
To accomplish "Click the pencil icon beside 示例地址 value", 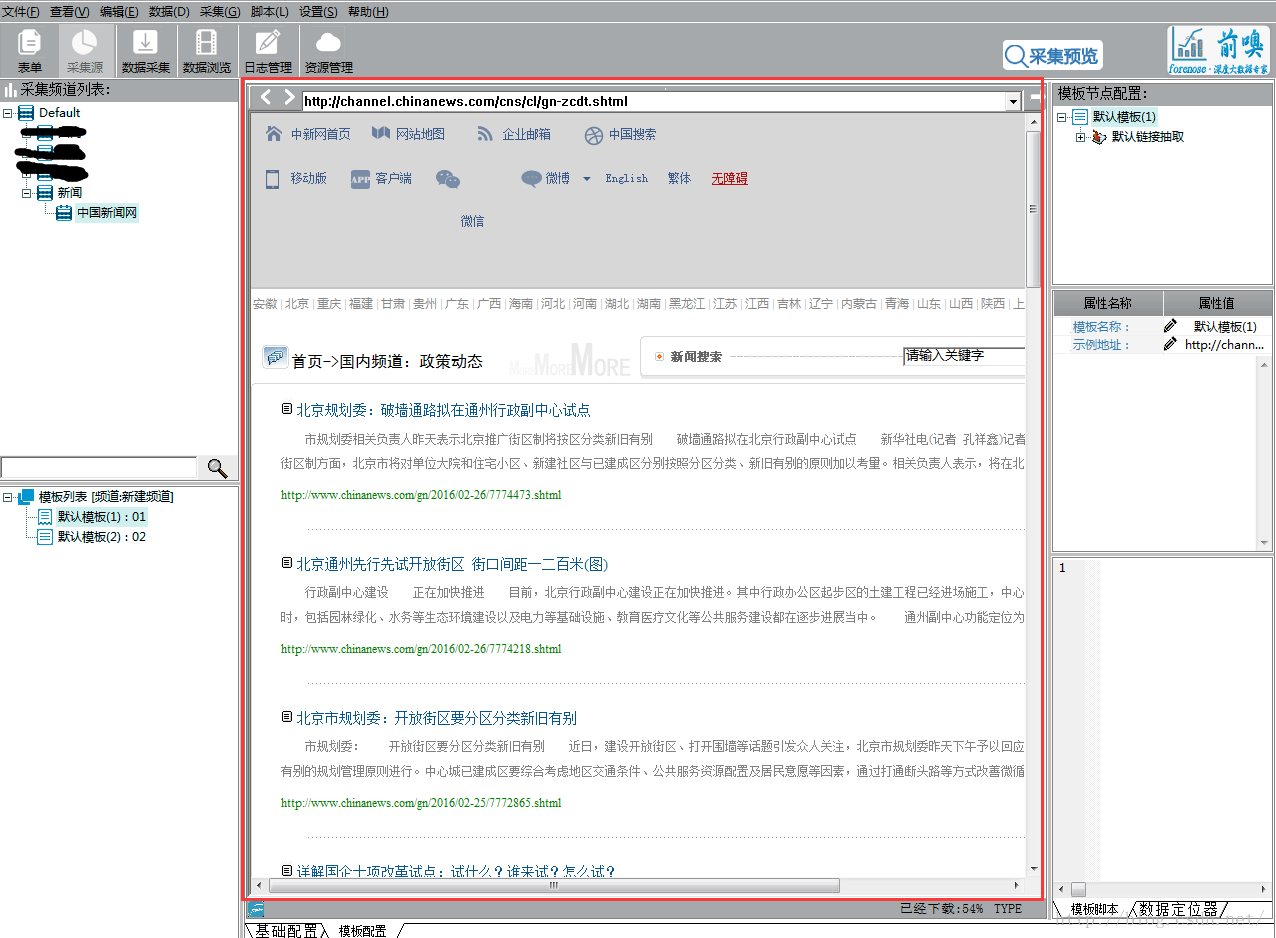I will pyautogui.click(x=1170, y=344).
